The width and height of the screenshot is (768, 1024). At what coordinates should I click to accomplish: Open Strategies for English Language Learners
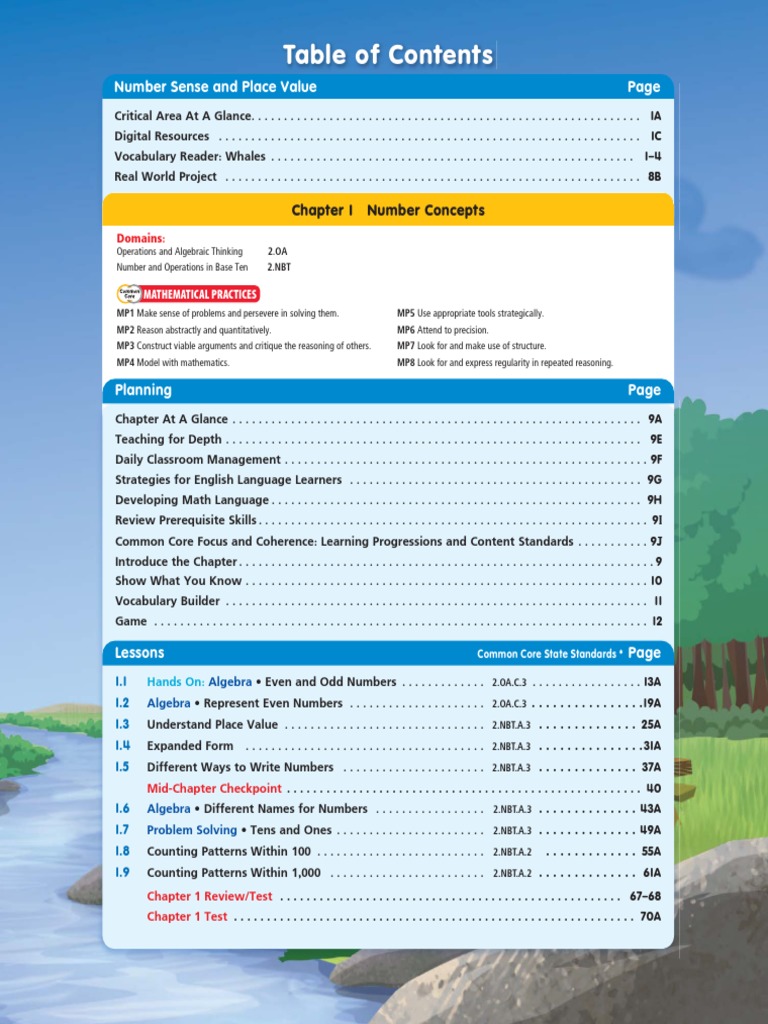388,480
